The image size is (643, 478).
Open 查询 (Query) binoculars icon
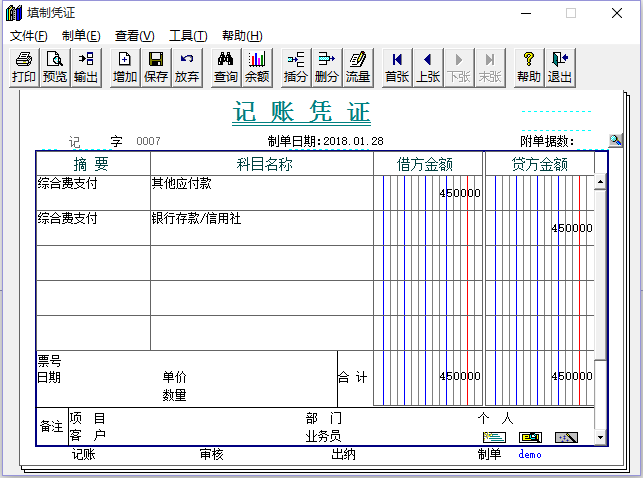pos(226,67)
